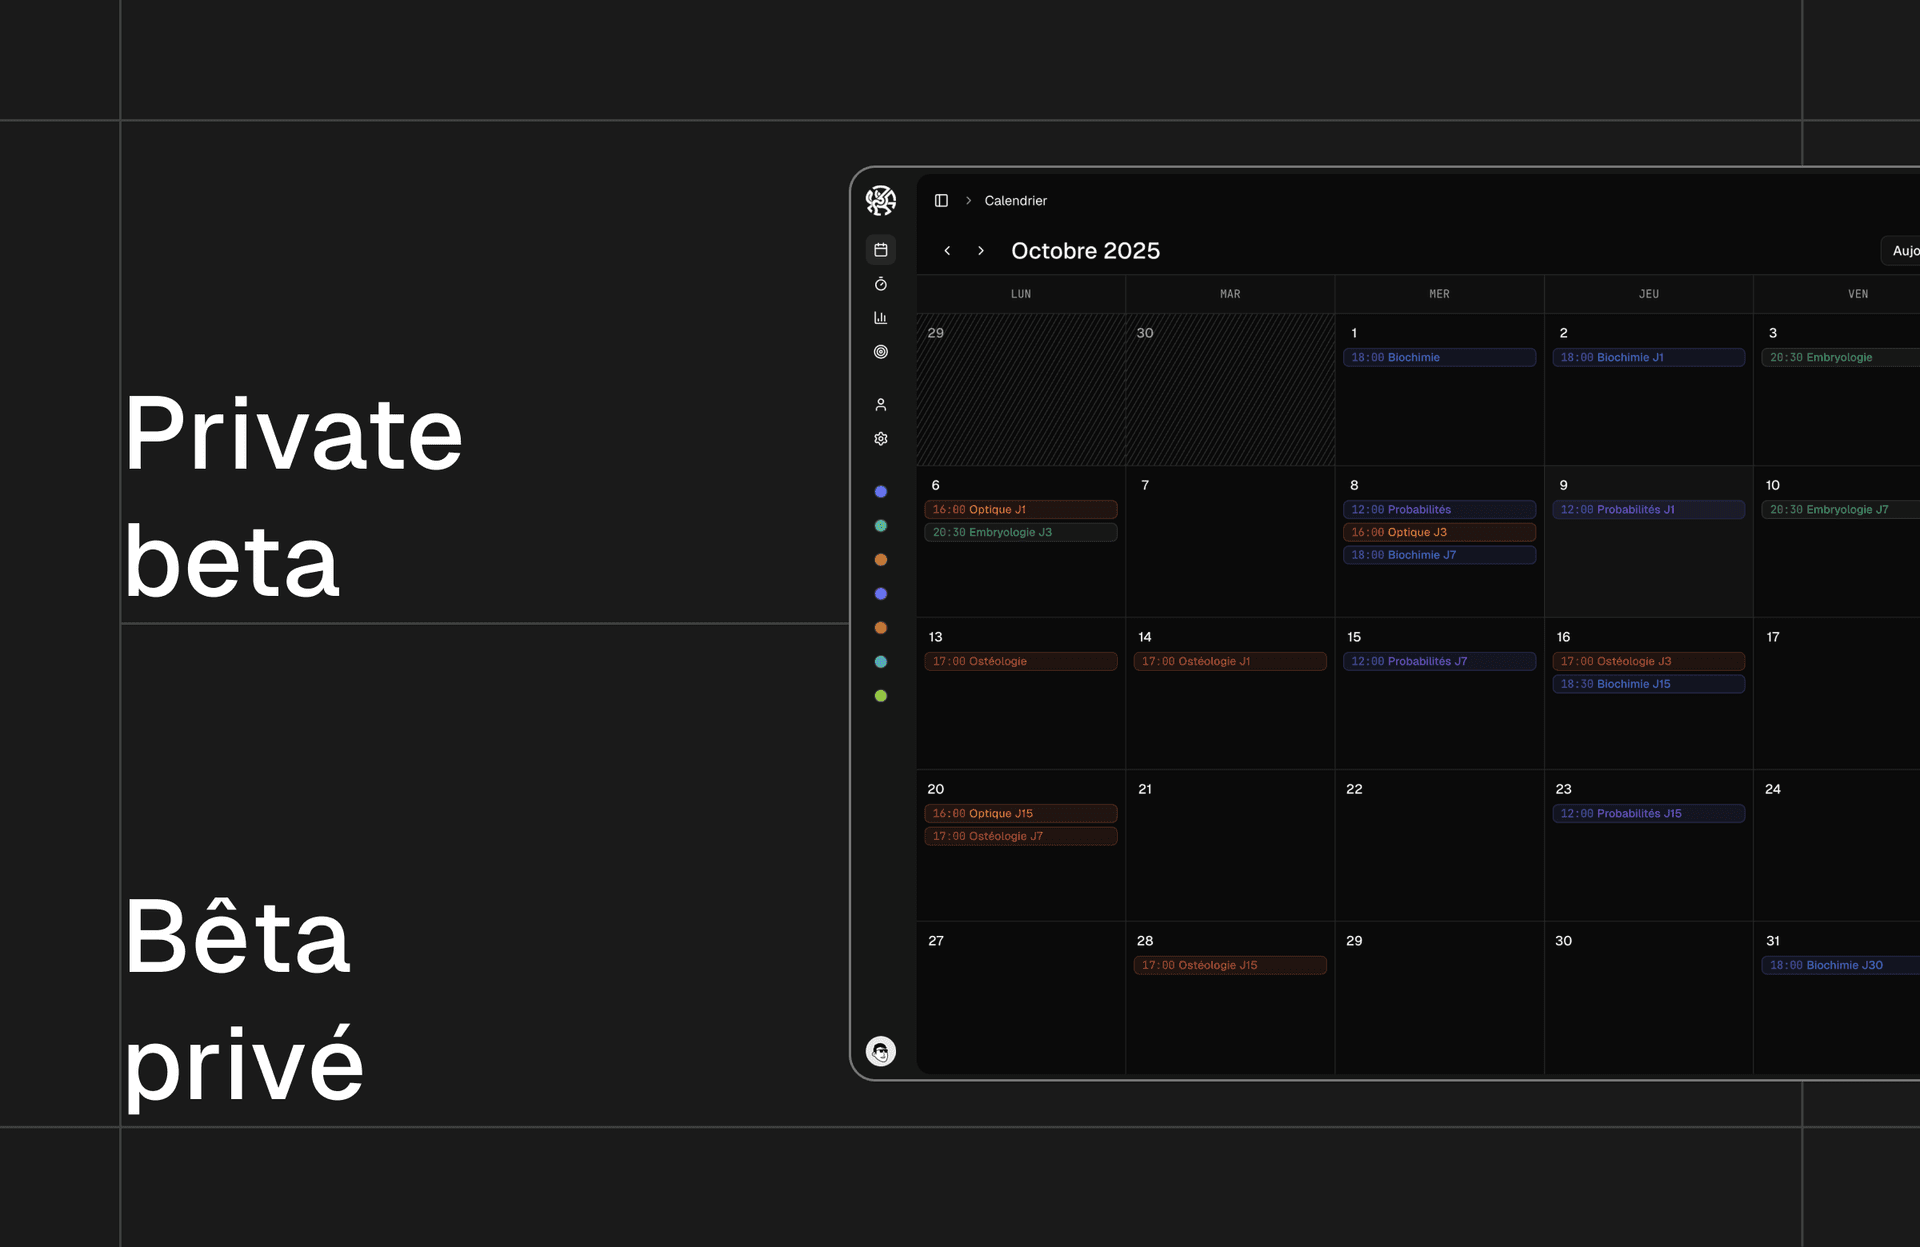Open the 18:00 Biochimie event on October 1
The width and height of the screenshot is (1920, 1247).
(1438, 358)
